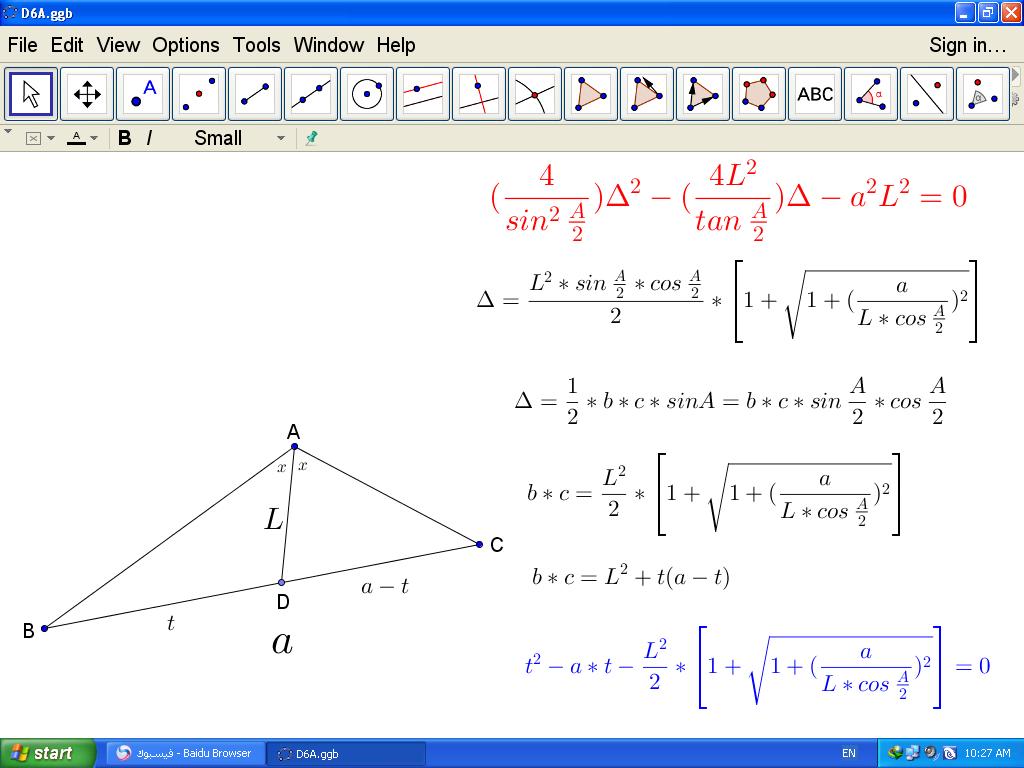Expand the background color dropdown arrow

[x=51, y=138]
